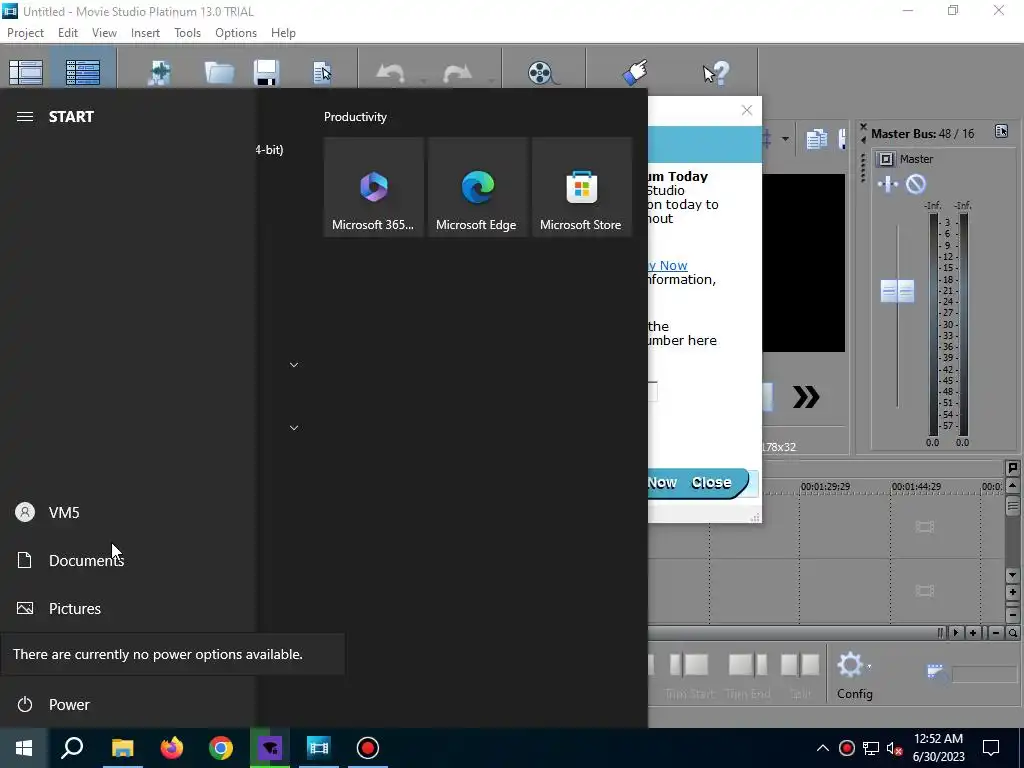Collapse Master Bus panel with small arrow

[x=863, y=139]
